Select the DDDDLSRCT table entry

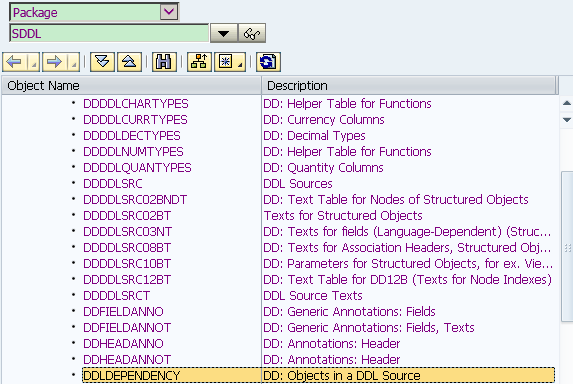tap(117, 296)
